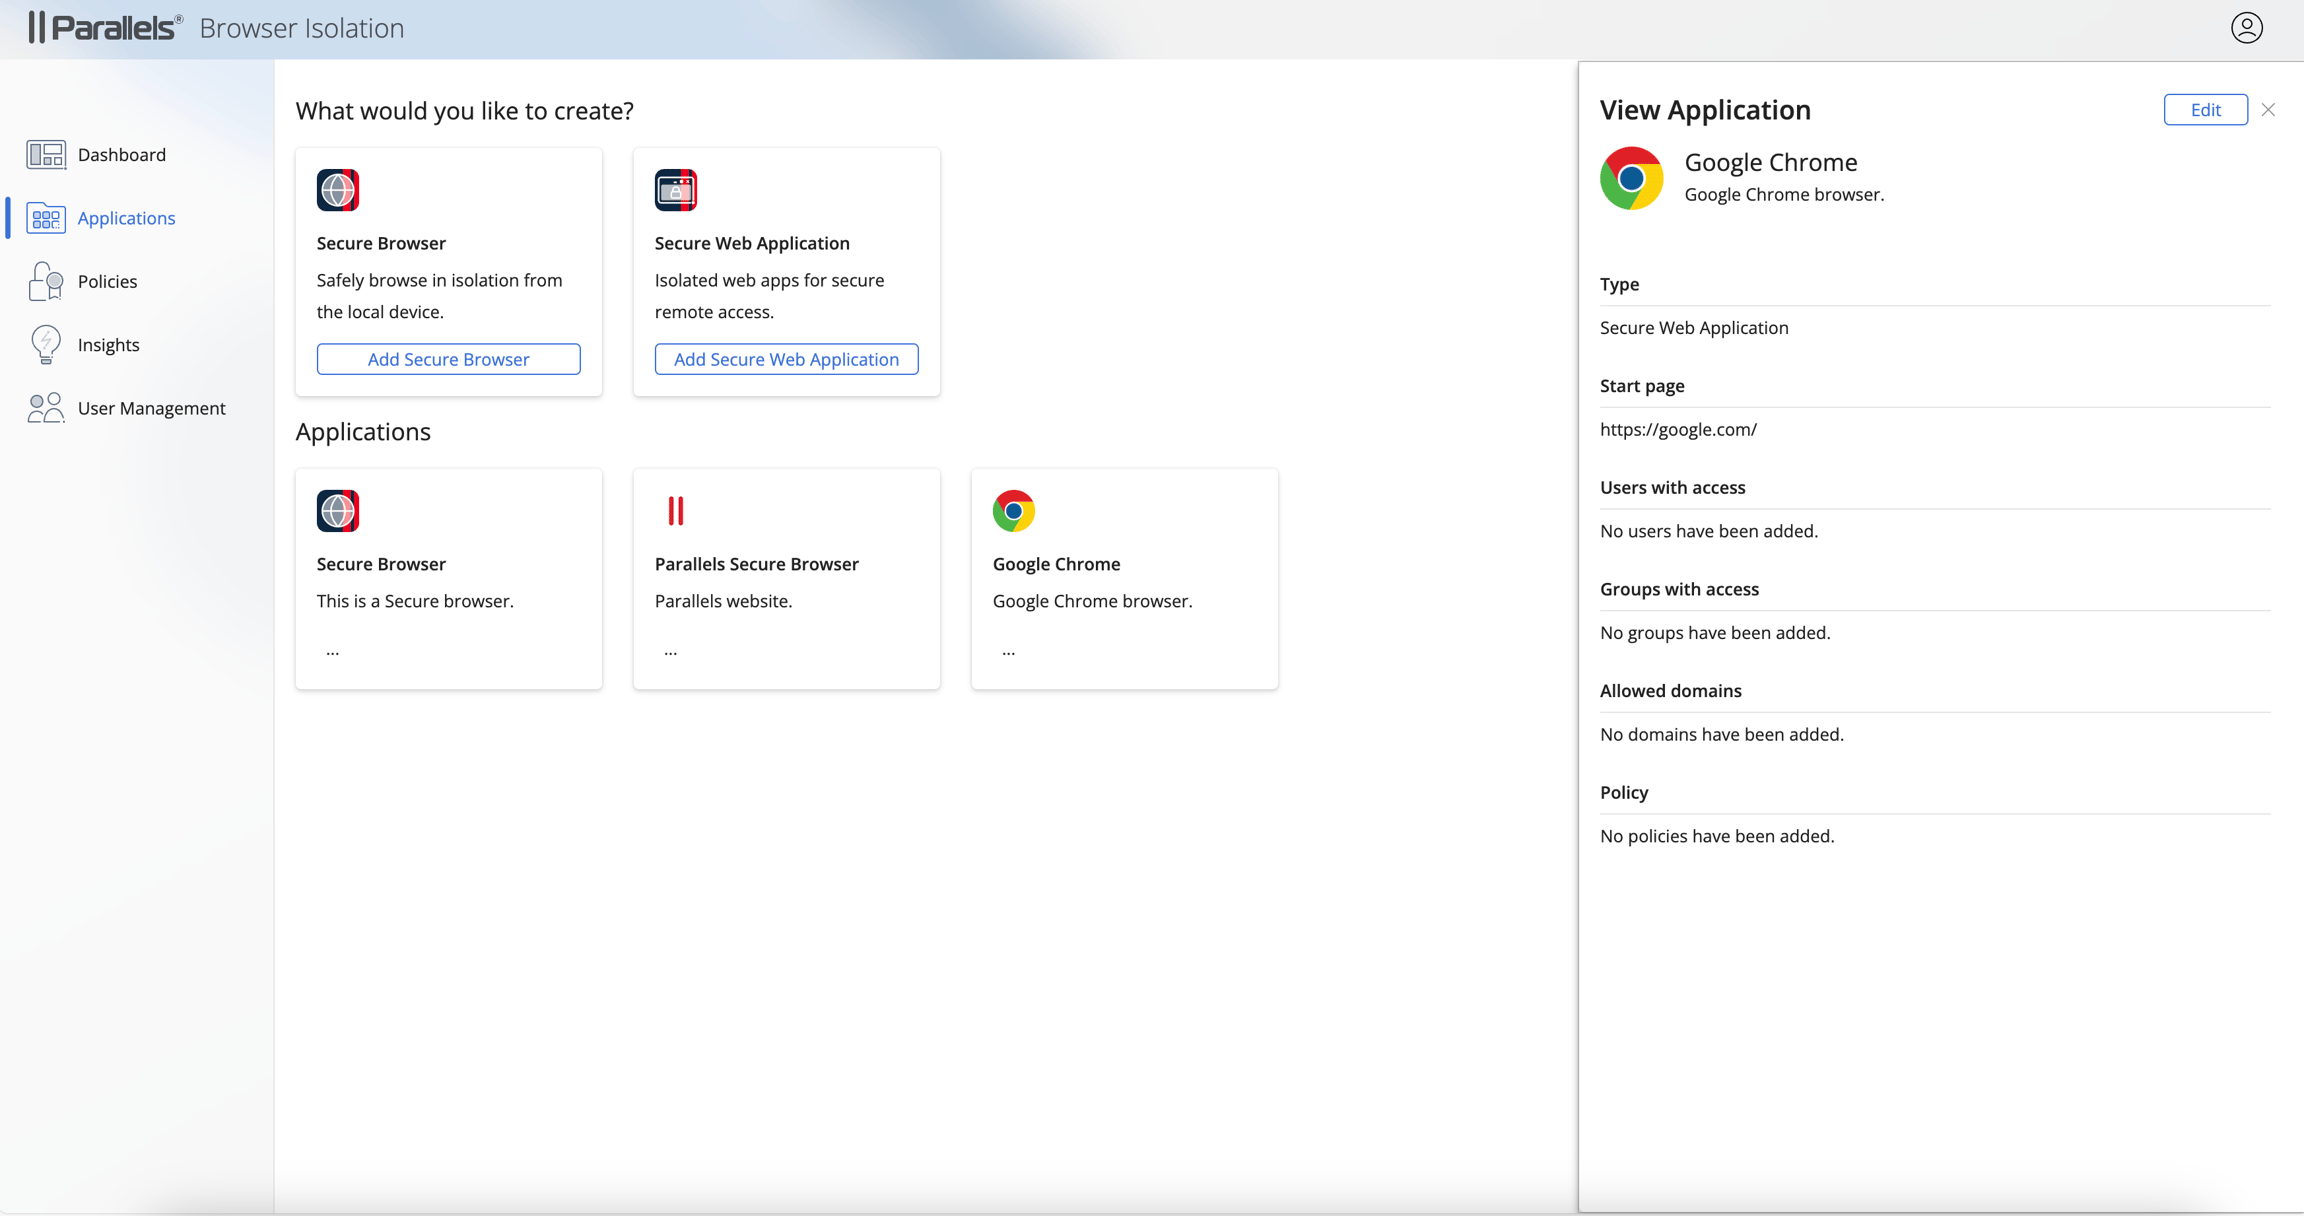This screenshot has width=2304, height=1216.
Task: Open User Management menu item
Action: 152,408
